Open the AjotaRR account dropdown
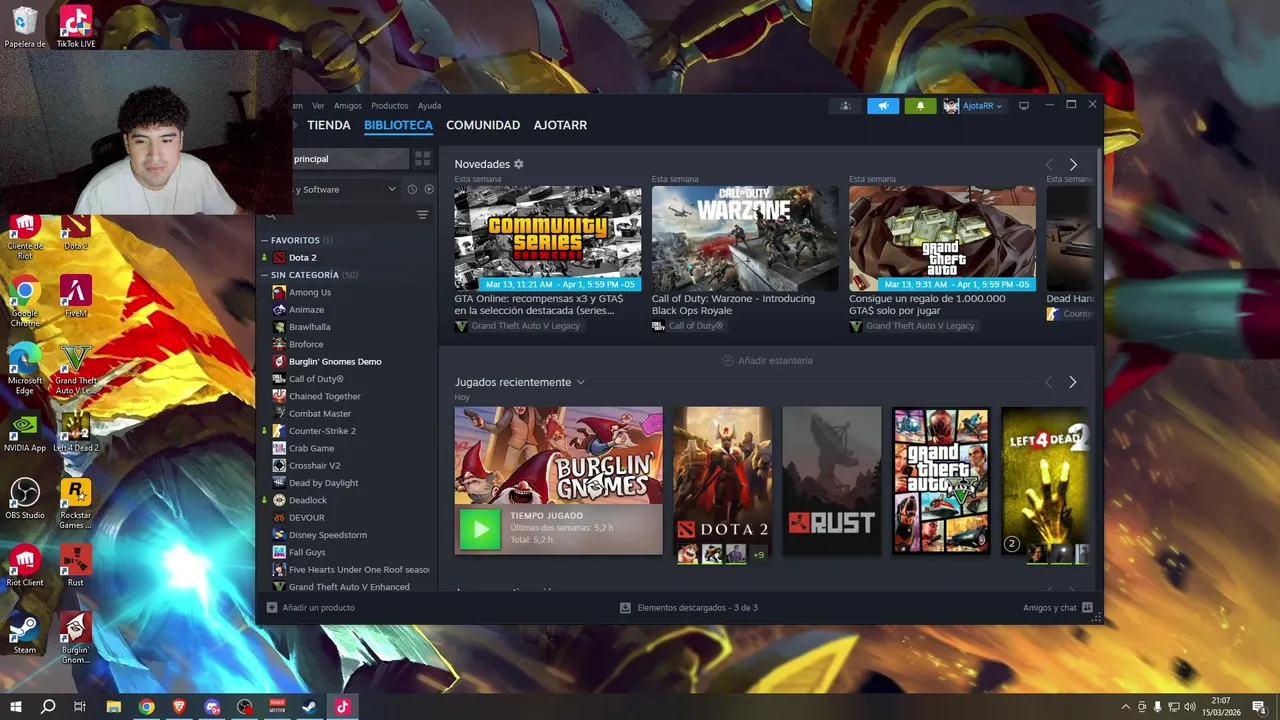 (x=973, y=106)
